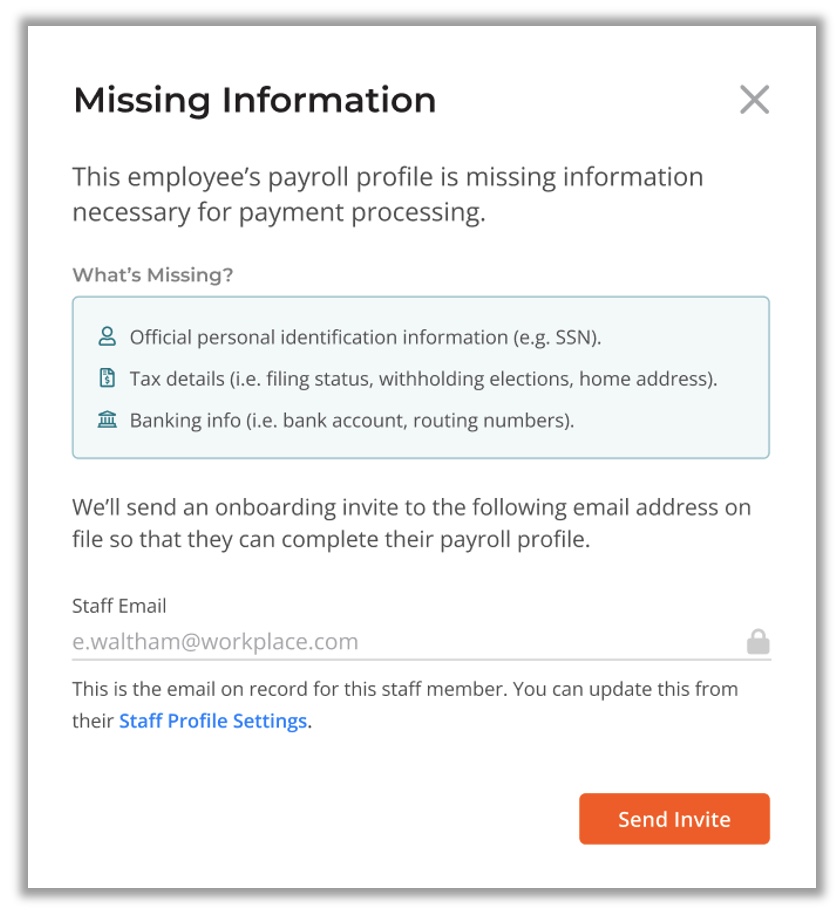
Task: Click the What's Missing? label
Action: 153,275
